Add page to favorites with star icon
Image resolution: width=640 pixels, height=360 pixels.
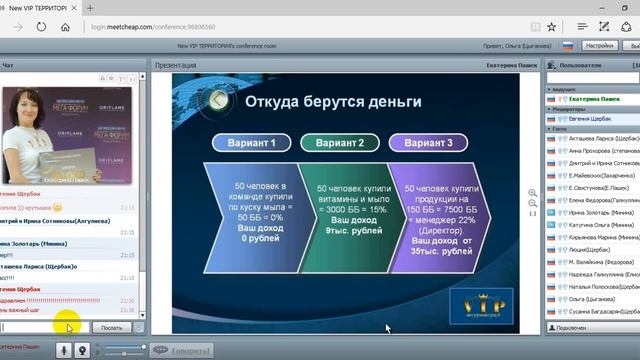(x=552, y=27)
